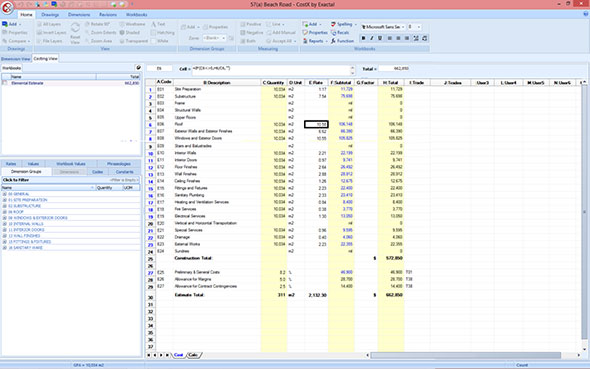Image resolution: width=590 pixels, height=369 pixels.
Task: Toggle underline formatting
Action: point(380,38)
